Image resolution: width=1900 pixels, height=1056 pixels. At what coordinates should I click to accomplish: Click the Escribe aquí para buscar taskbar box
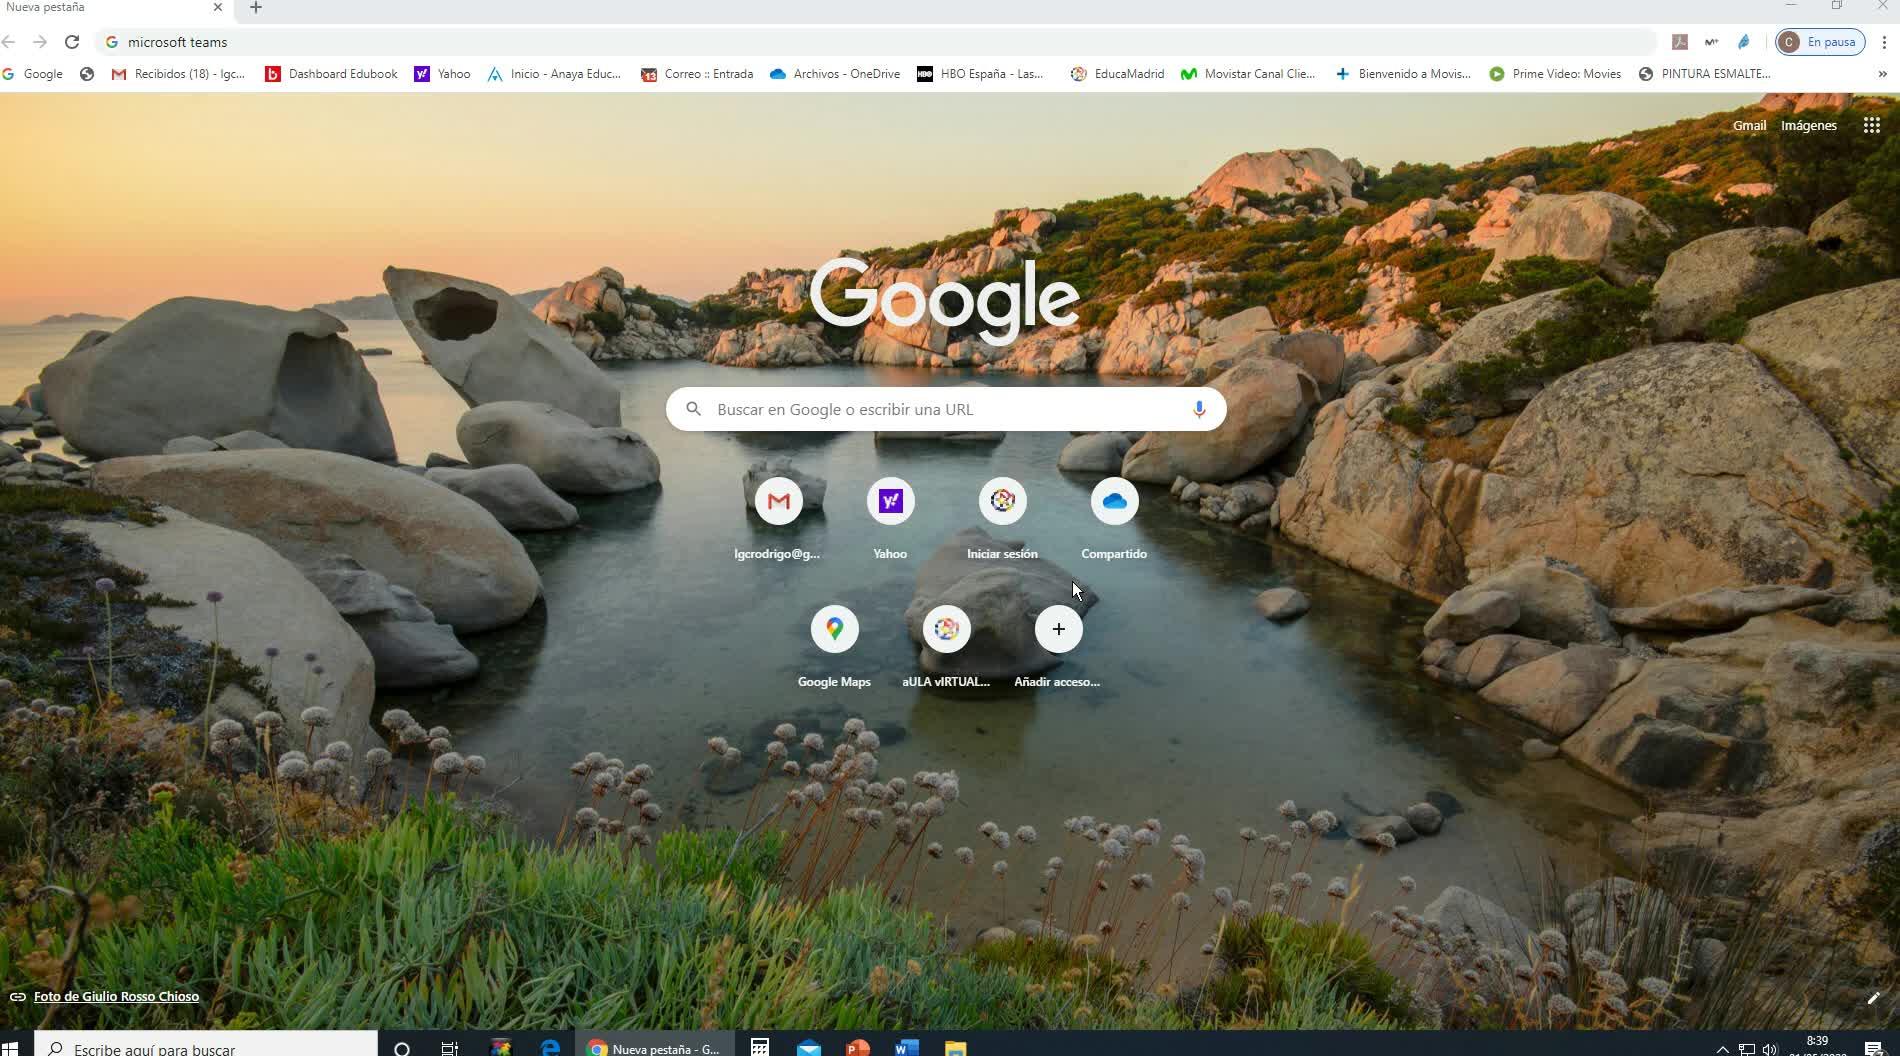pos(206,1046)
